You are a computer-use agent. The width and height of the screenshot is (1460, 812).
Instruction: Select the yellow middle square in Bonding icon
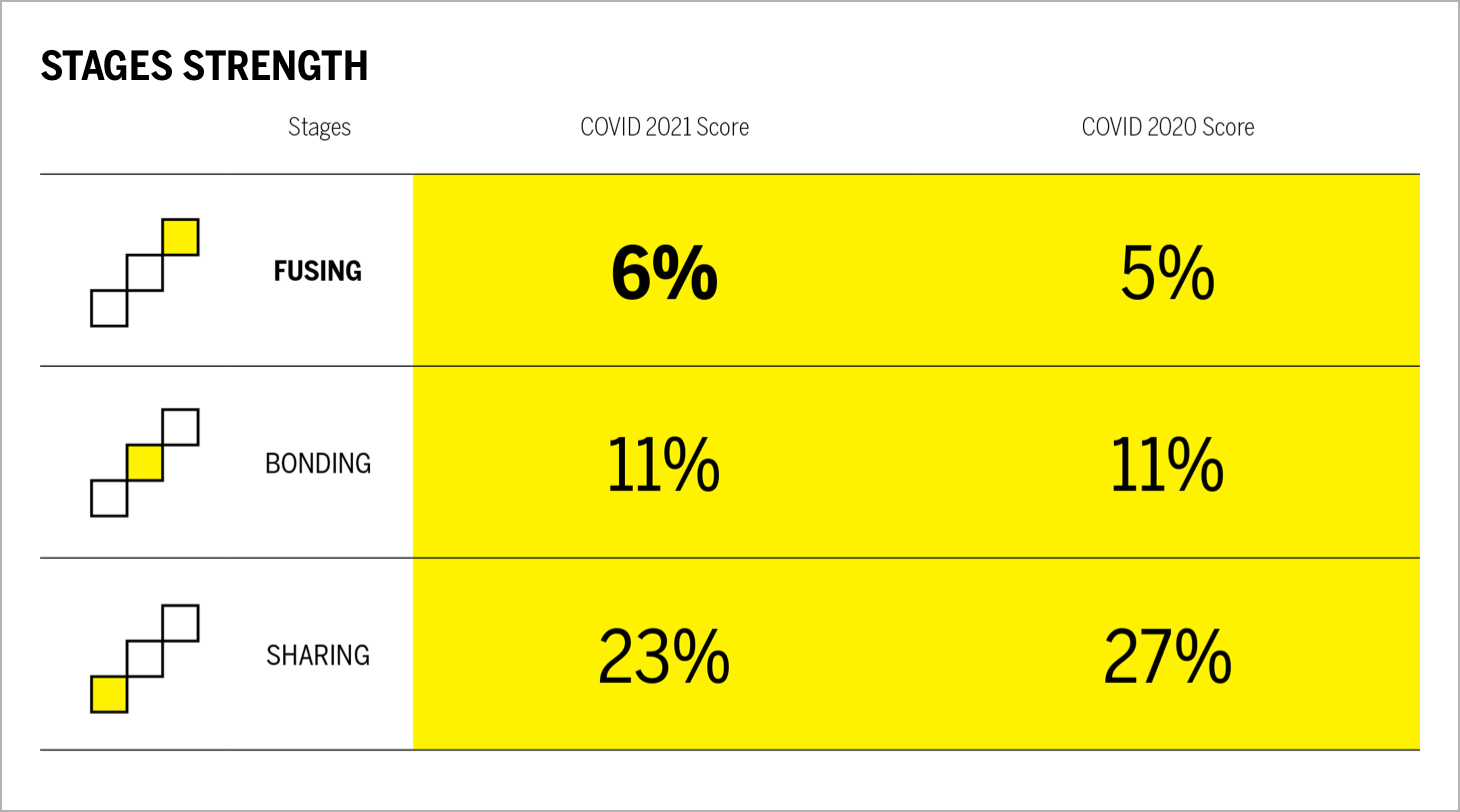[x=145, y=463]
